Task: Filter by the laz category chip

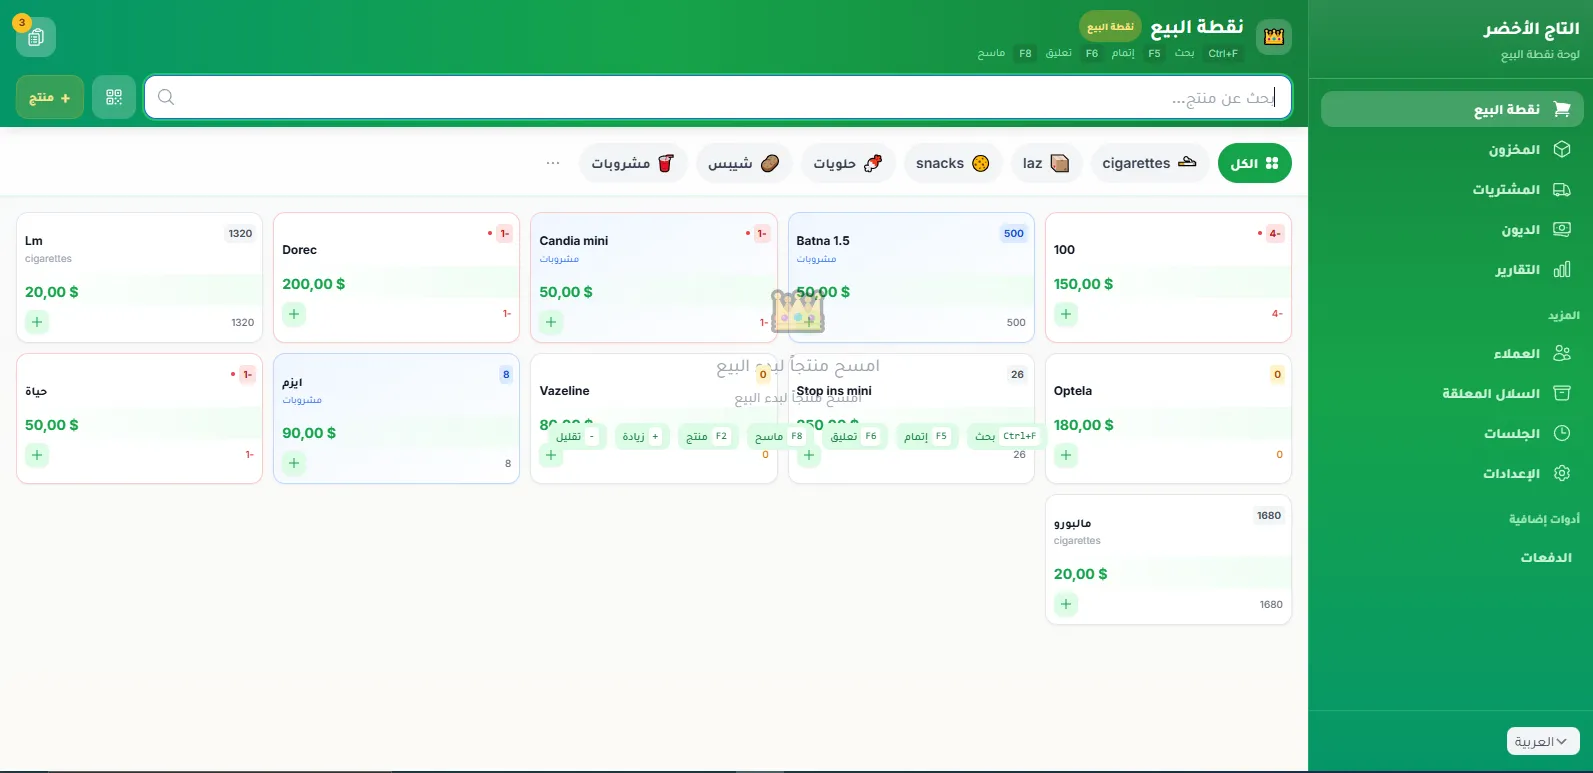Action: (1046, 163)
